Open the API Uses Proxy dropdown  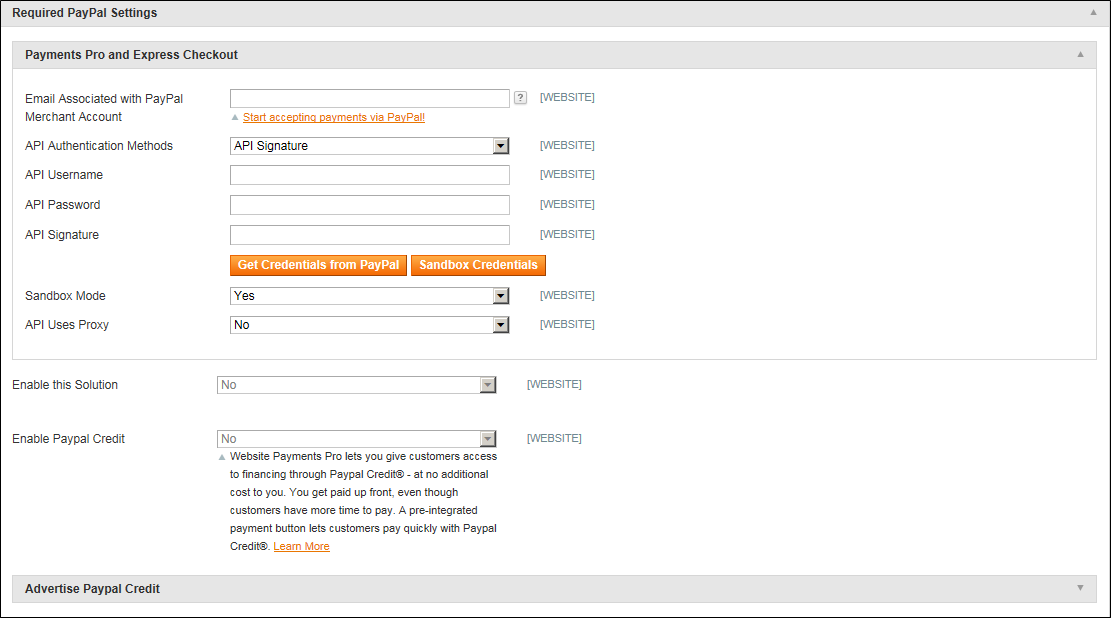(369, 325)
